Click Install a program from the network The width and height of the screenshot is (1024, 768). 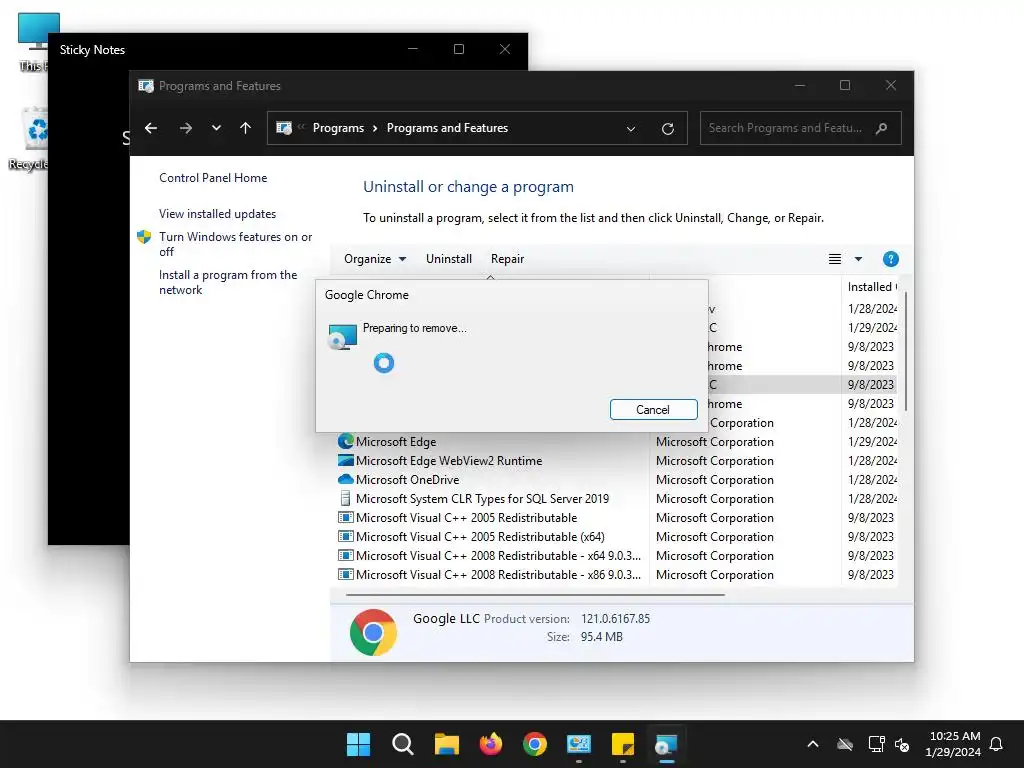pyautogui.click(x=228, y=282)
